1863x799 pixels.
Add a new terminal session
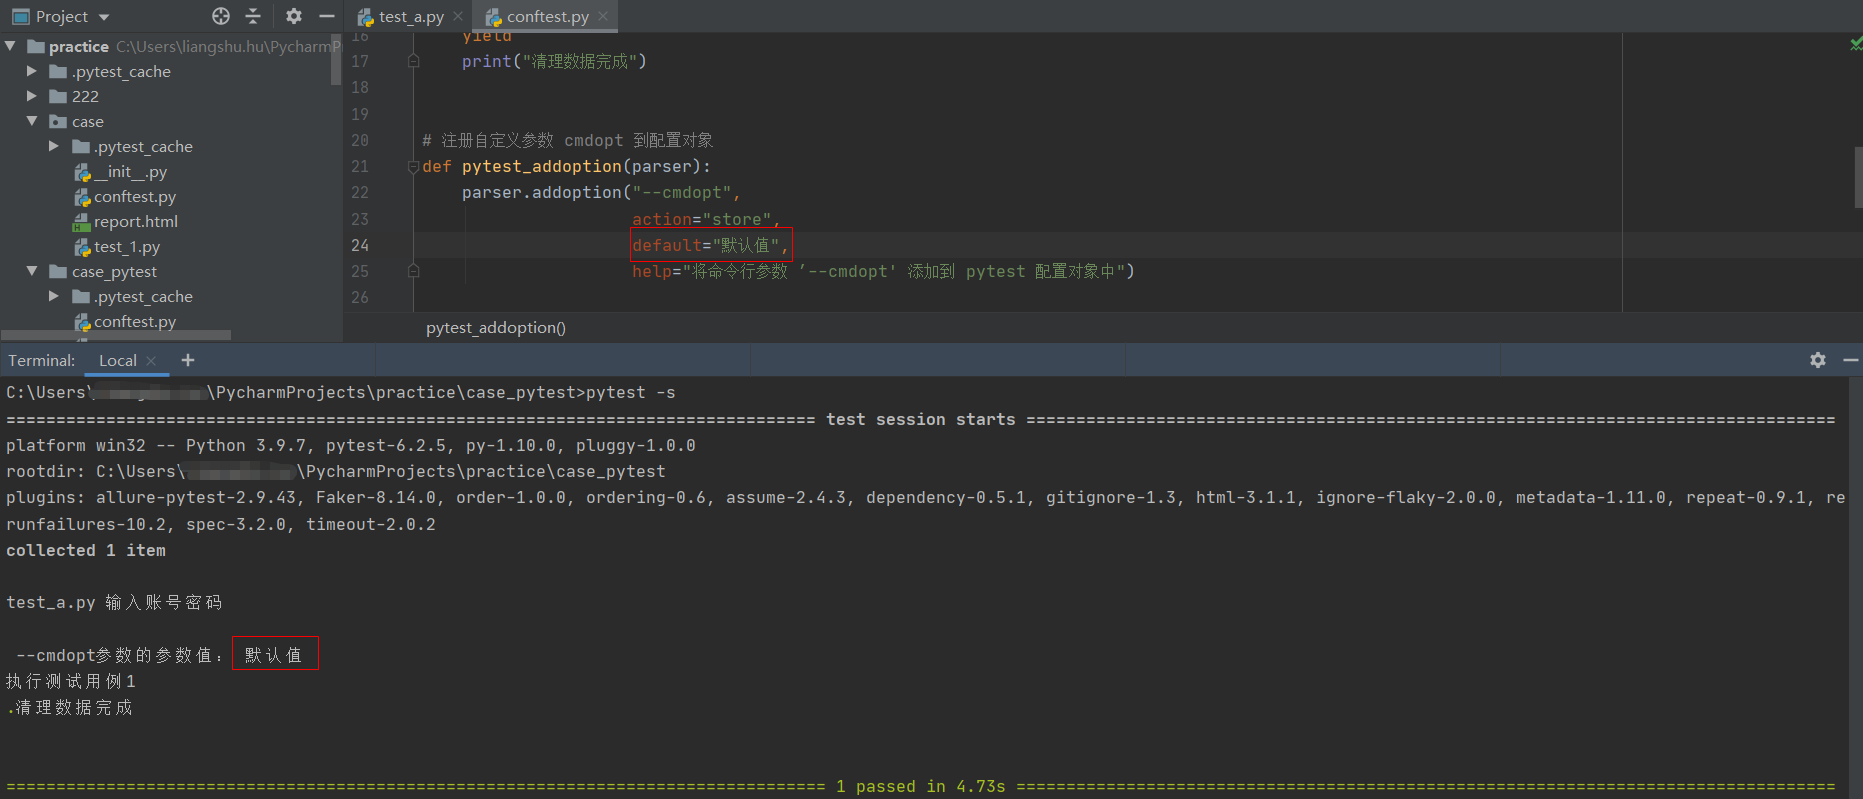click(x=187, y=360)
